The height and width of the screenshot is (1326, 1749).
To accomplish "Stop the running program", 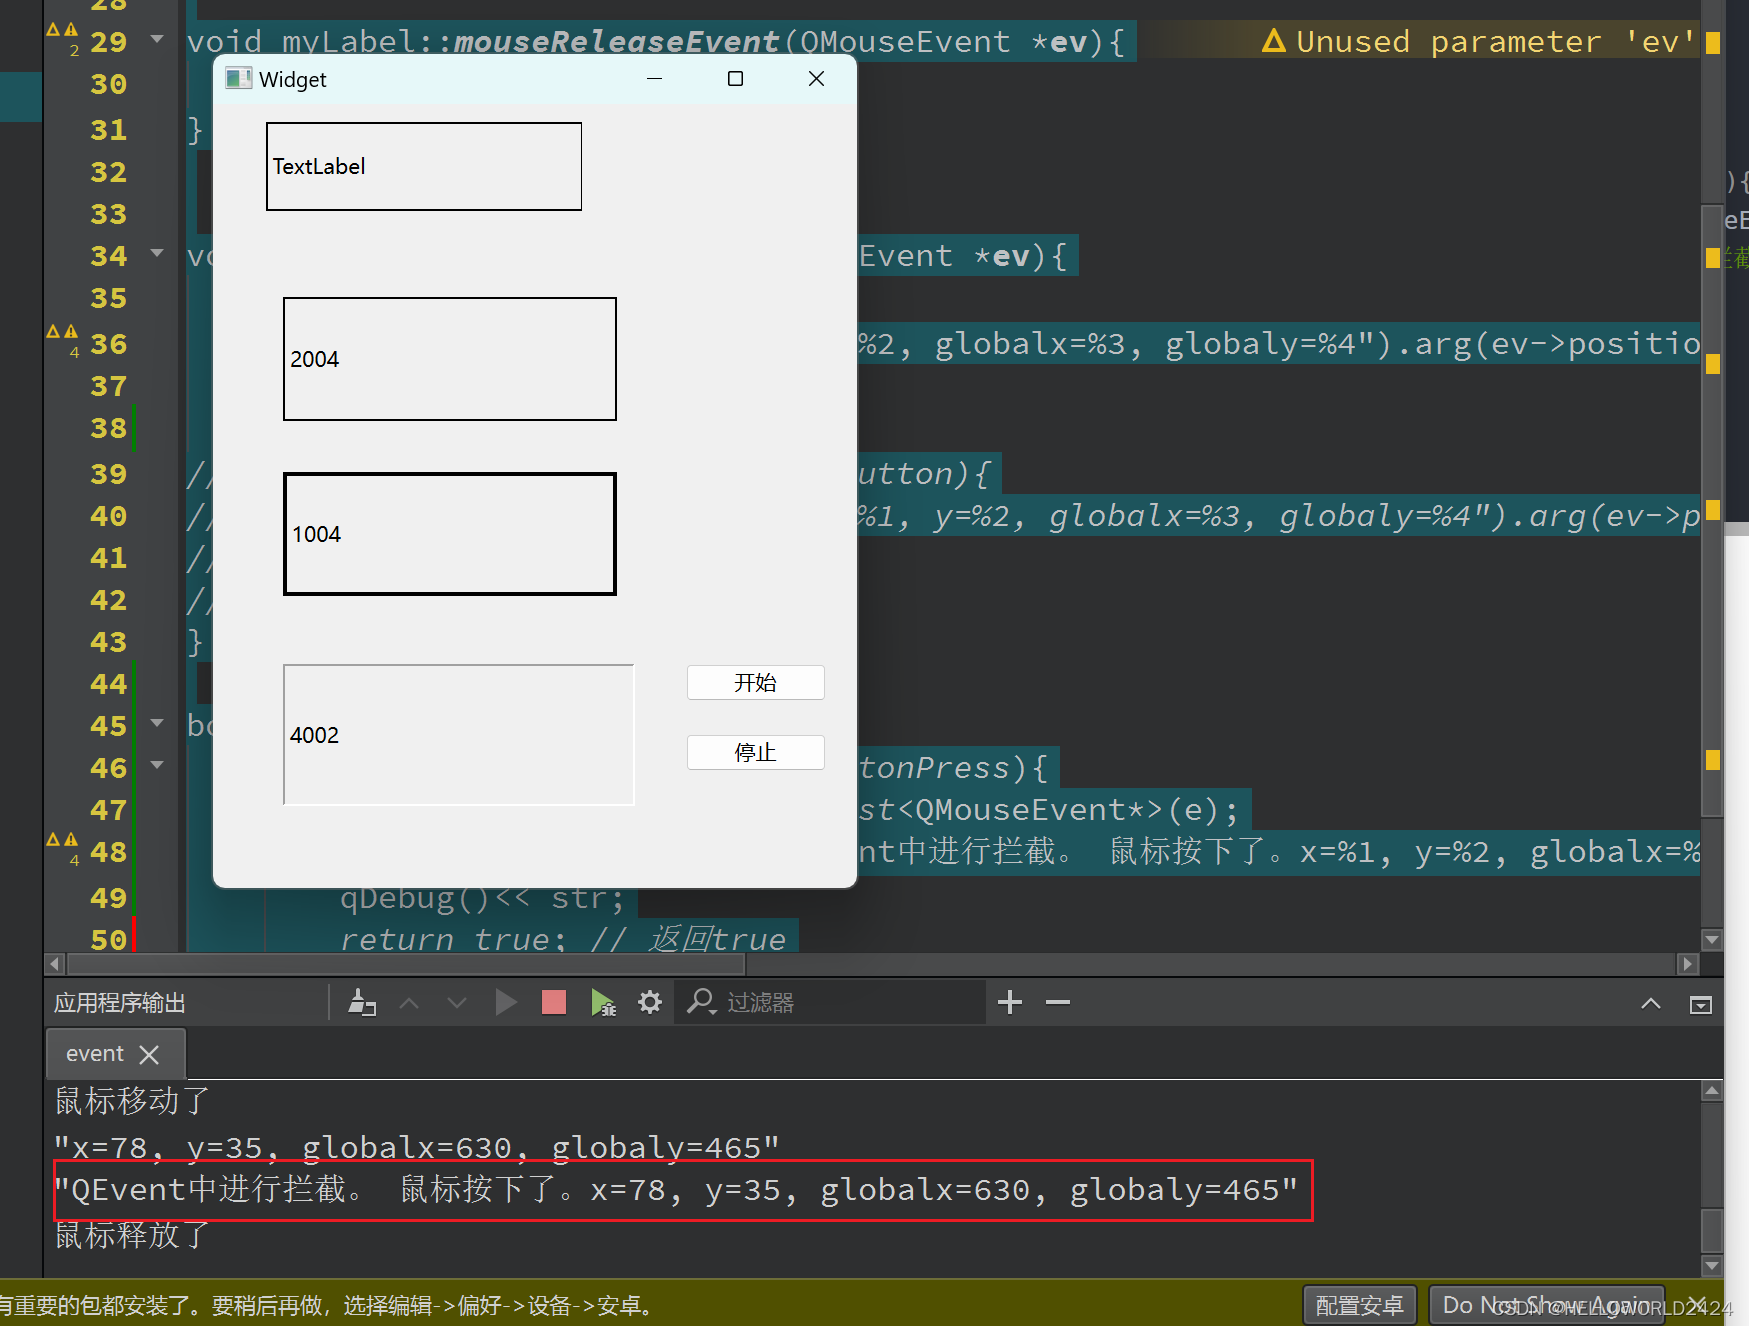I will pyautogui.click(x=554, y=1002).
